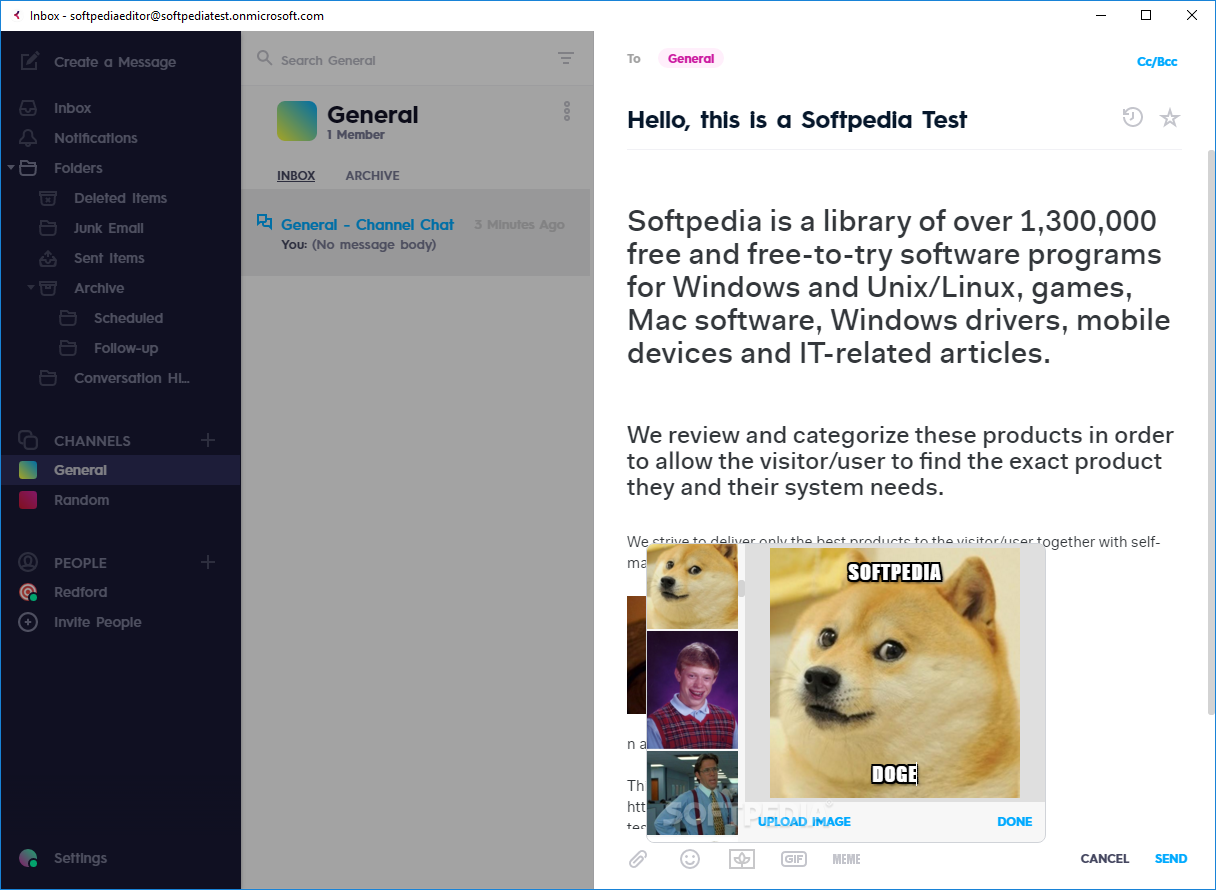1216x890 pixels.
Task: Click DONE in meme editor
Action: click(1014, 822)
